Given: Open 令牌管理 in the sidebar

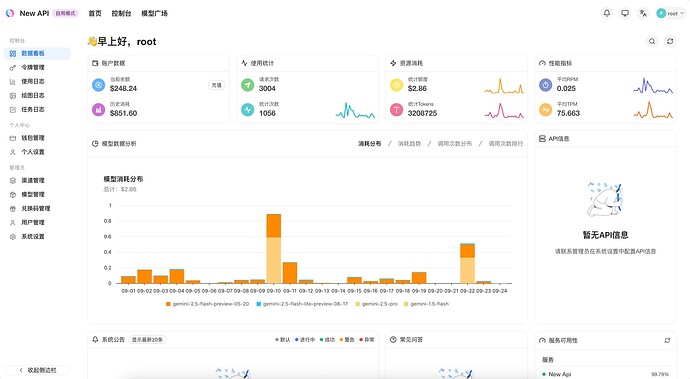Looking at the screenshot, I should pos(37,67).
